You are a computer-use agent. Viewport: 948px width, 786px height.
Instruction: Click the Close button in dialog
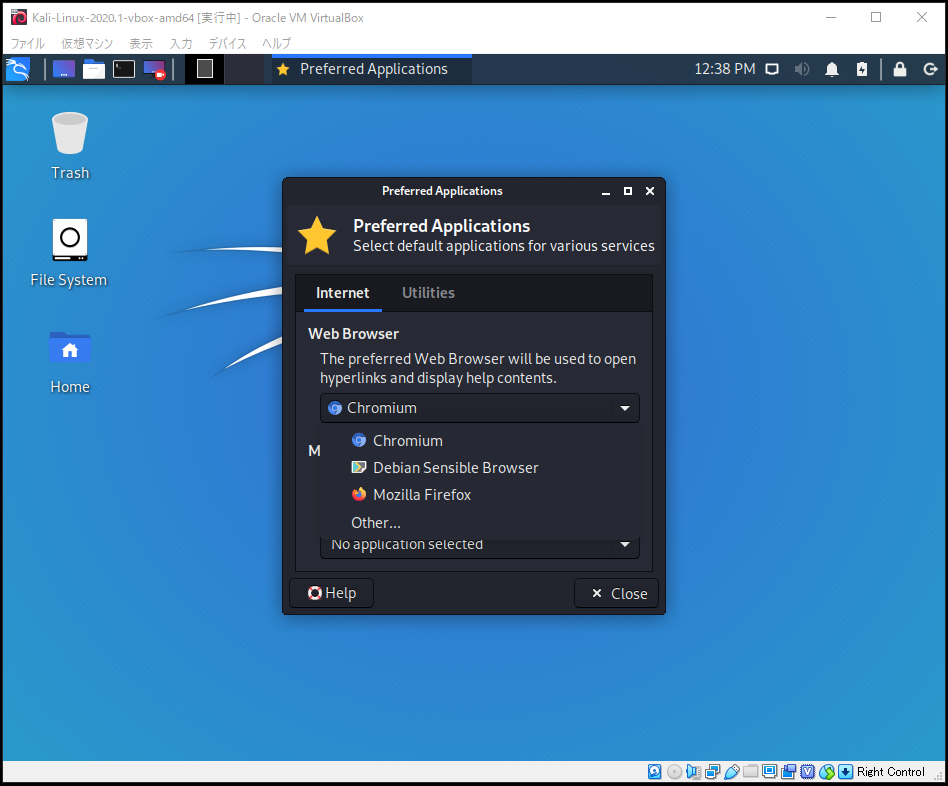[x=616, y=593]
